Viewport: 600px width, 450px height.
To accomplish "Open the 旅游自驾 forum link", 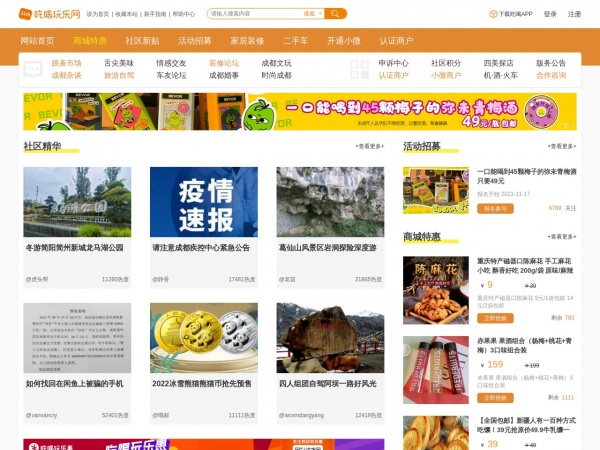I will point(119,75).
